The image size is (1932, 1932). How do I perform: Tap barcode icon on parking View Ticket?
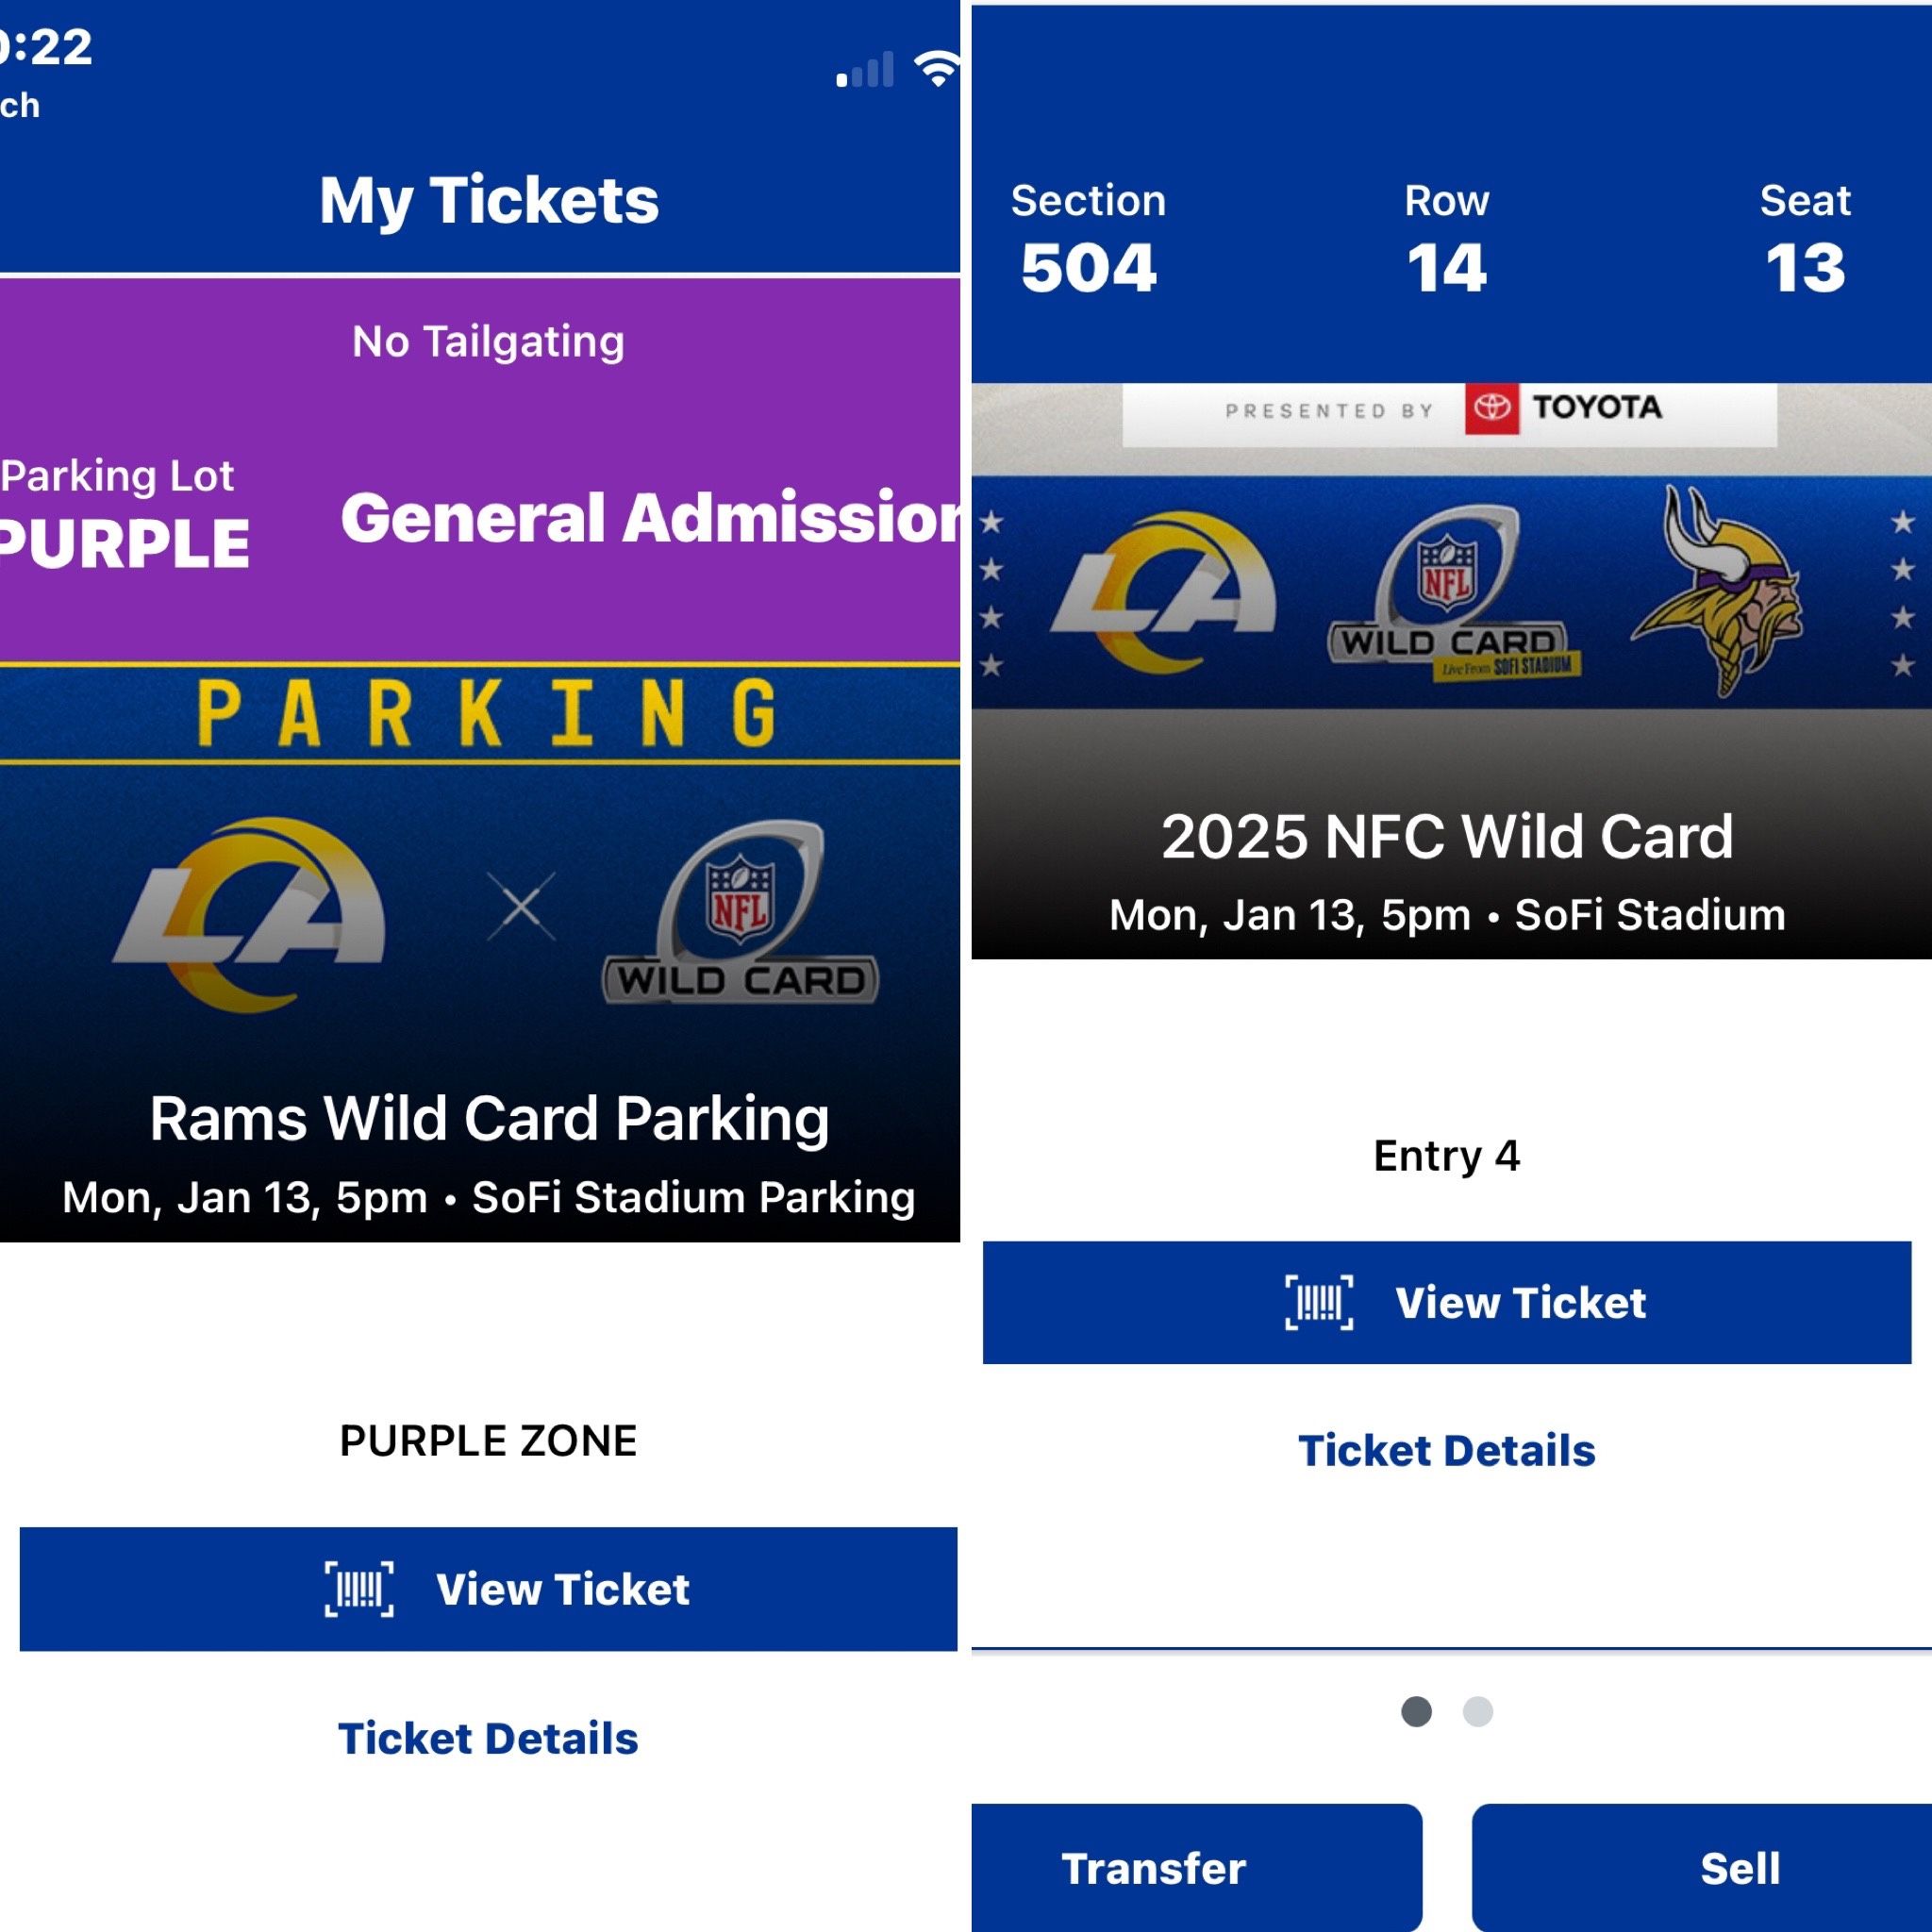point(359,1589)
